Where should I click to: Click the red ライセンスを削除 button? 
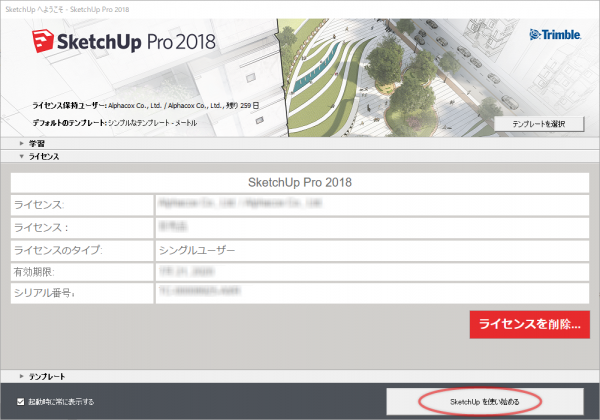pos(530,324)
